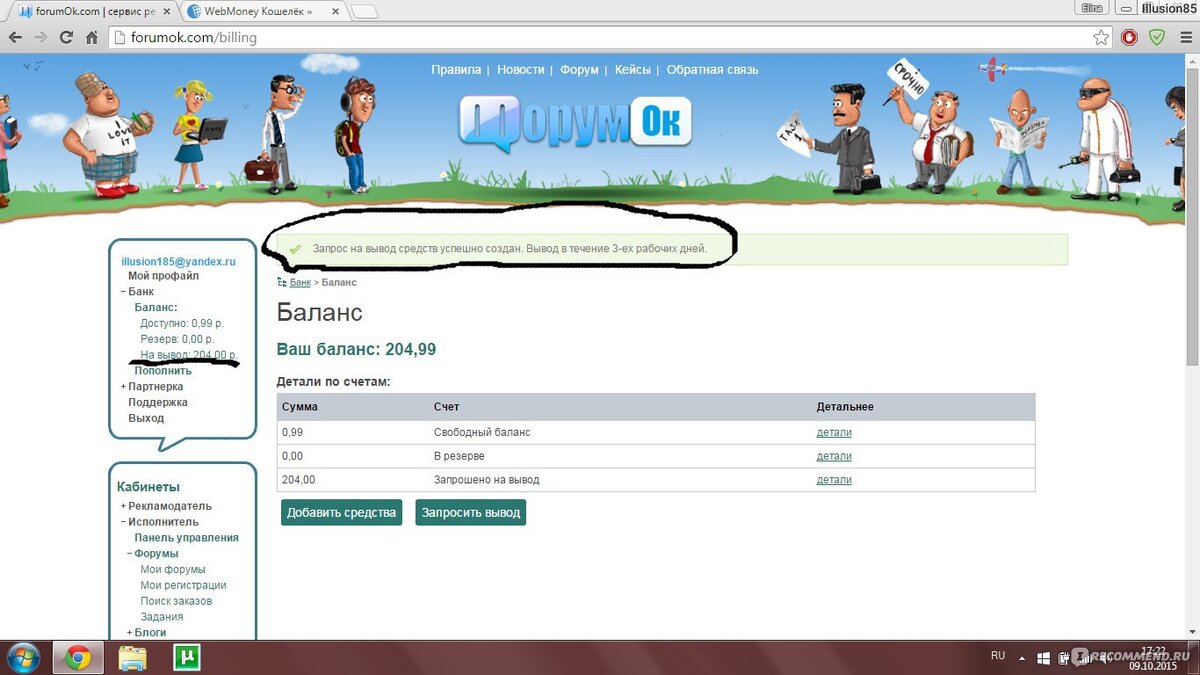Click the Windows flag tray icon
Screen dimensions: 1200x675
click(x=1045, y=657)
